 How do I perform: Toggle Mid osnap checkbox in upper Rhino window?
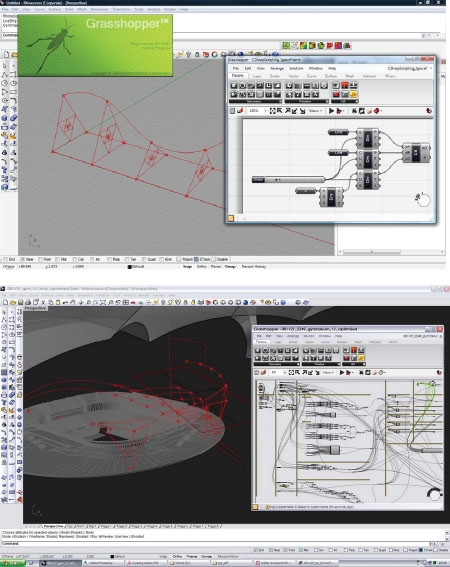click(58, 259)
